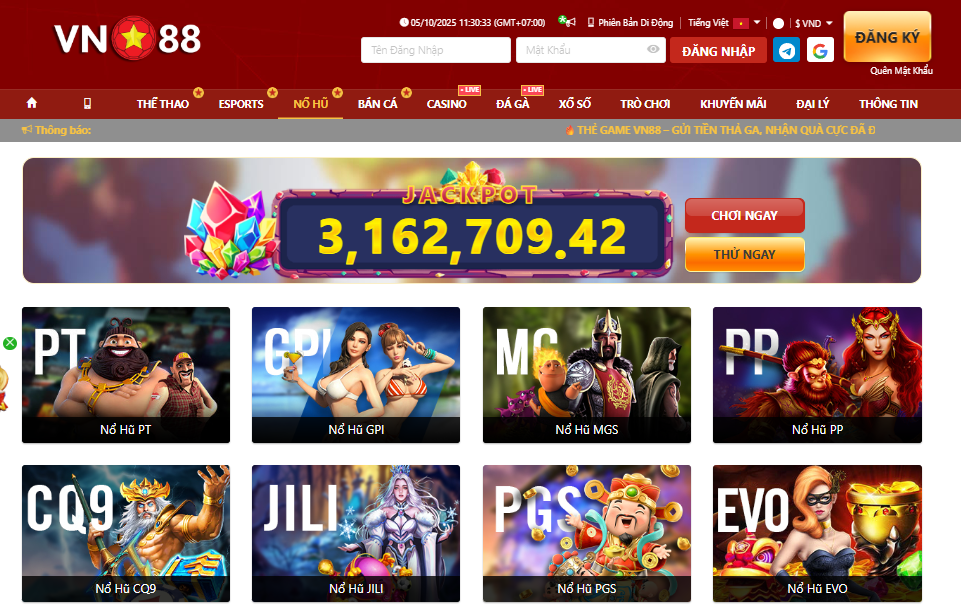Open the $ VND currency dropdown
The height and width of the screenshot is (612, 961).
pyautogui.click(x=814, y=23)
